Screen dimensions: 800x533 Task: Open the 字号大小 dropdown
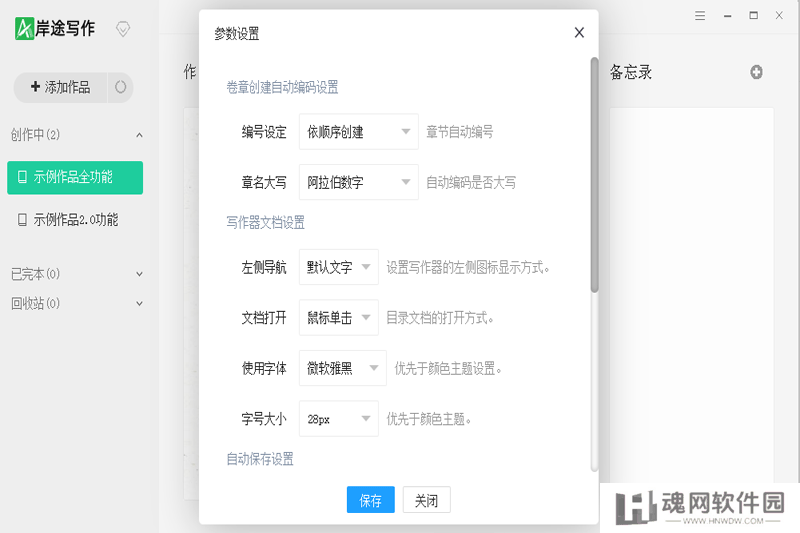[339, 419]
